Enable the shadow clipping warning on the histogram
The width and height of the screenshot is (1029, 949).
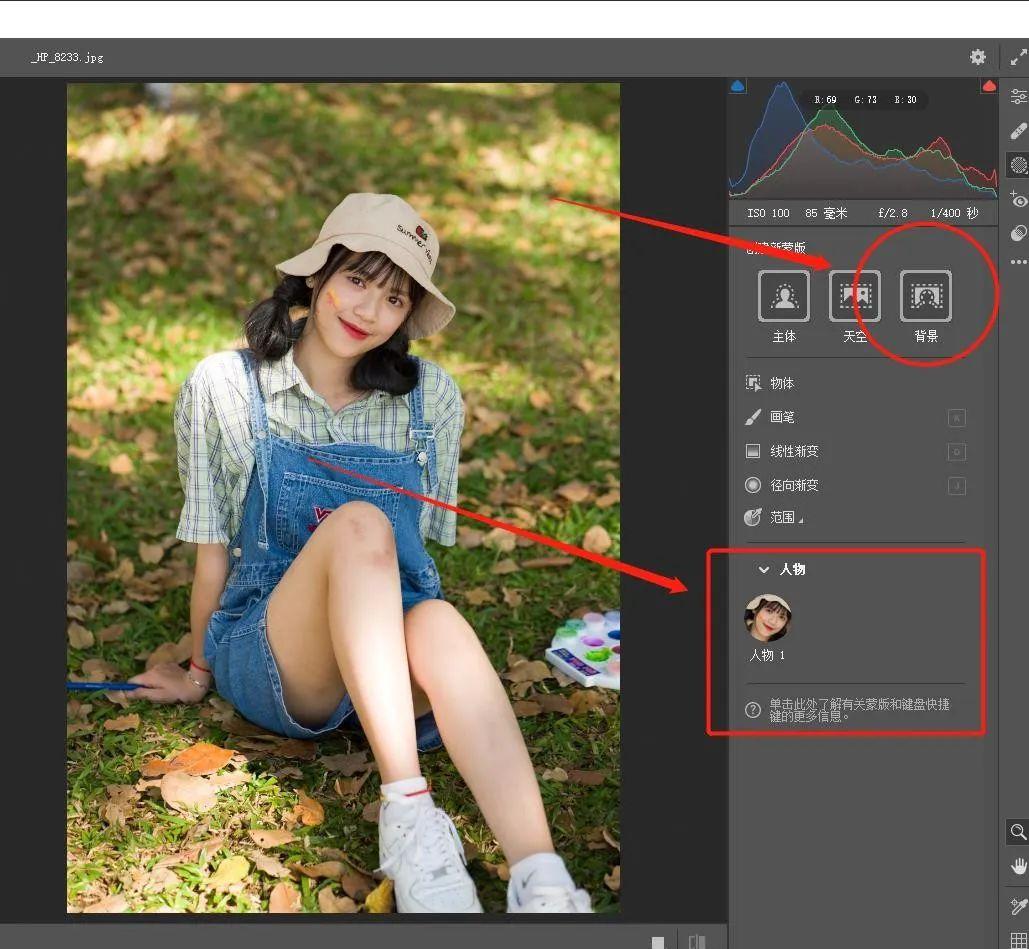tap(737, 86)
